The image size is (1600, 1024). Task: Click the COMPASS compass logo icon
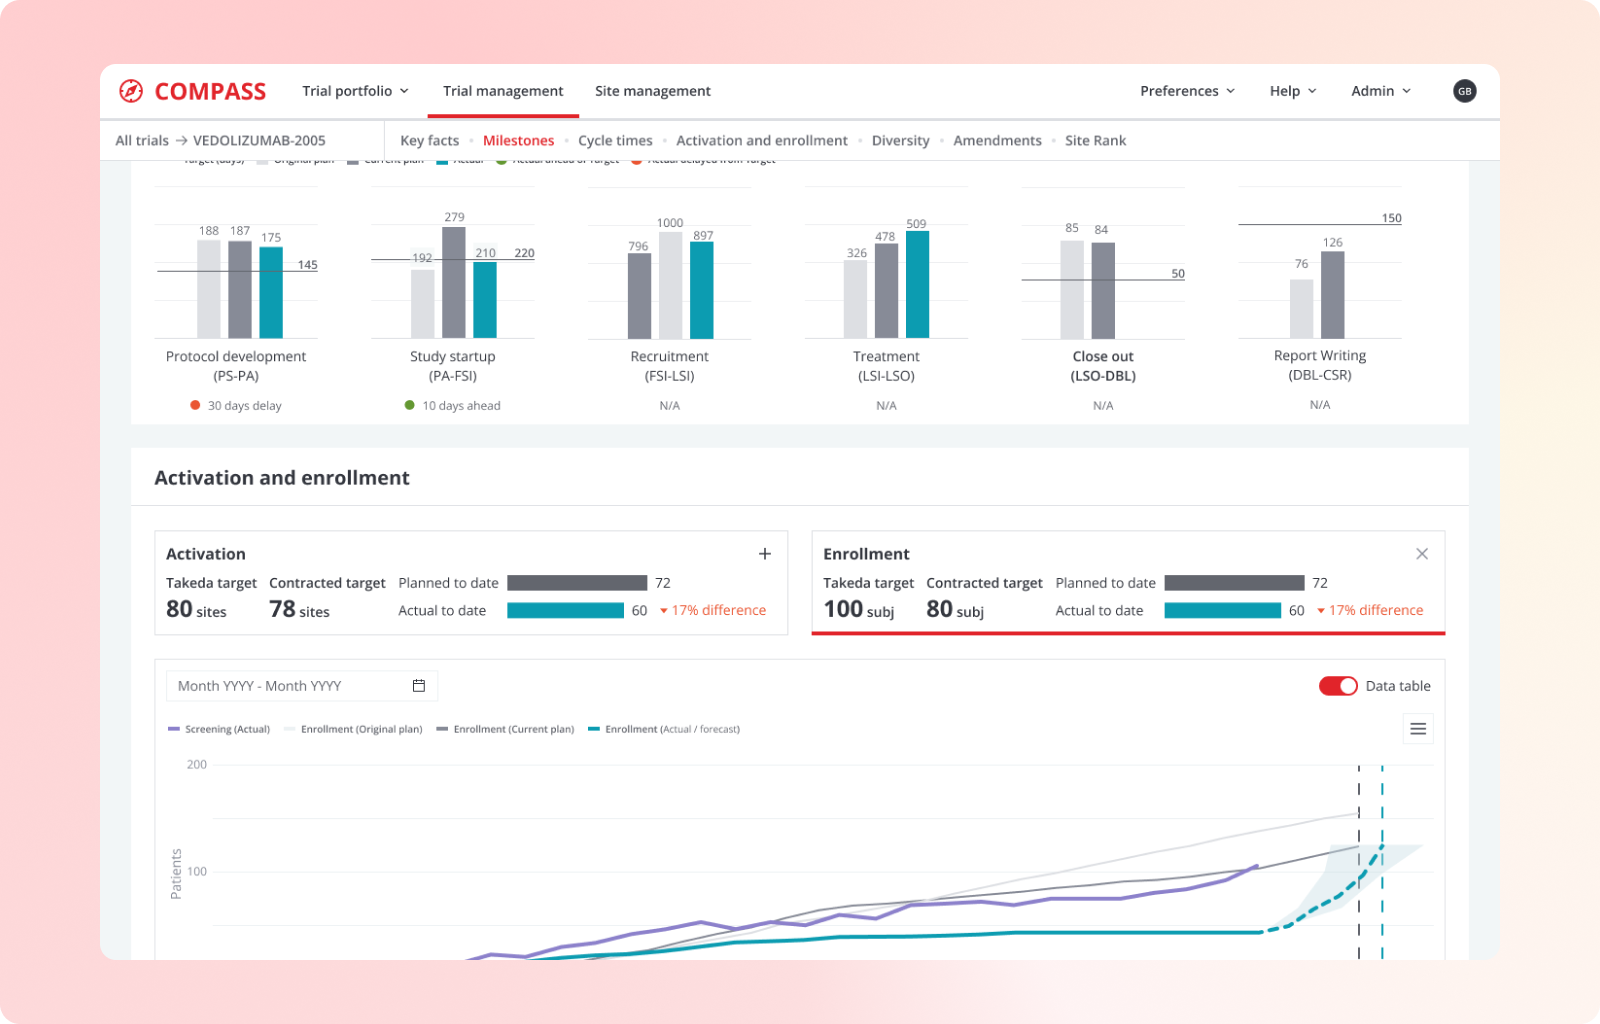(x=130, y=90)
